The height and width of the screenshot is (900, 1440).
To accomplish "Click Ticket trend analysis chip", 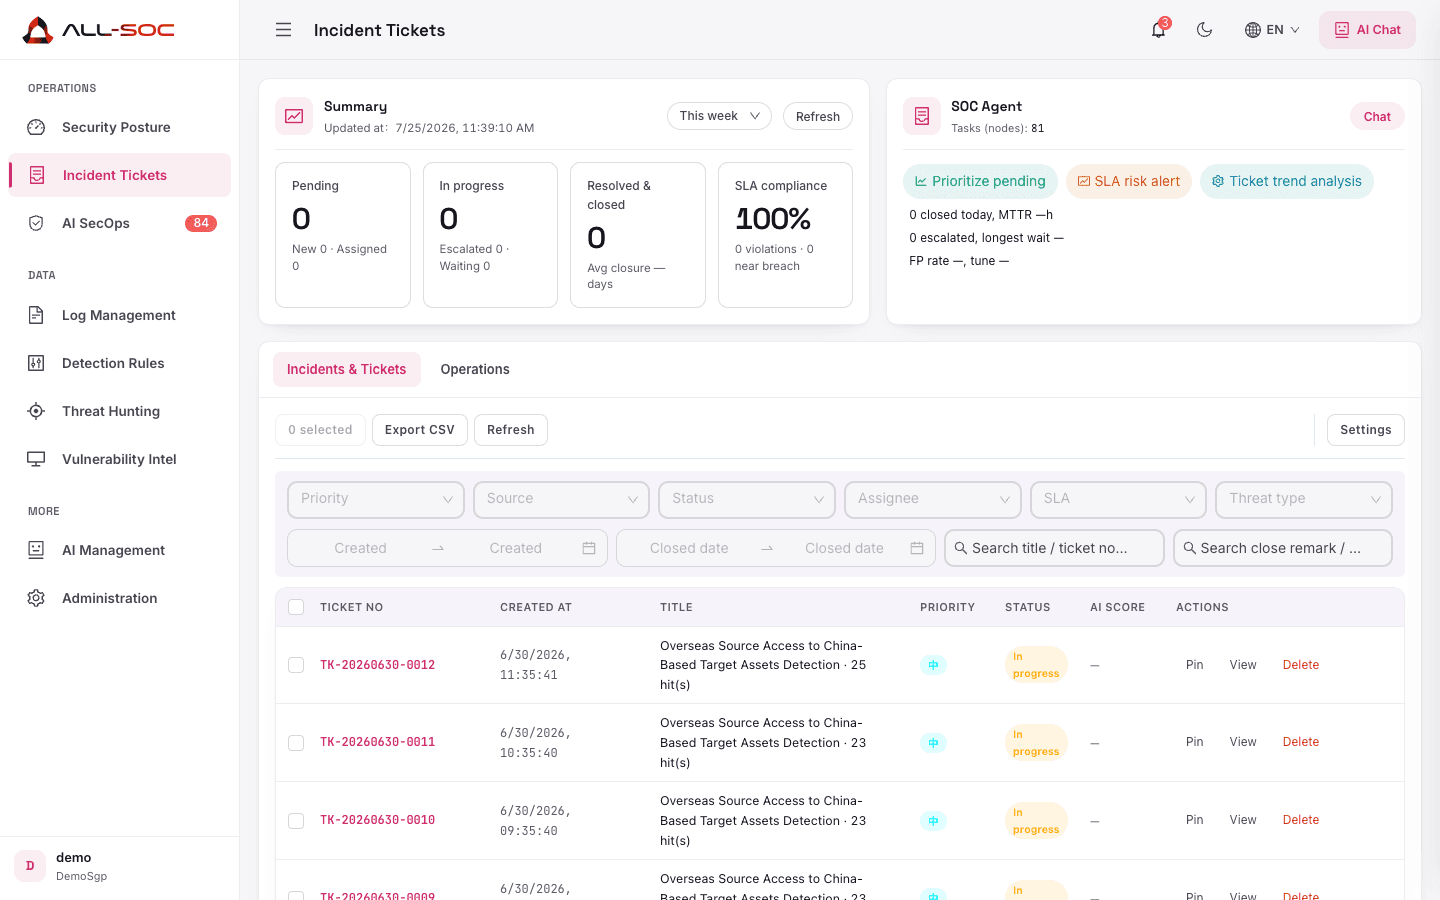I will pos(1287,181).
